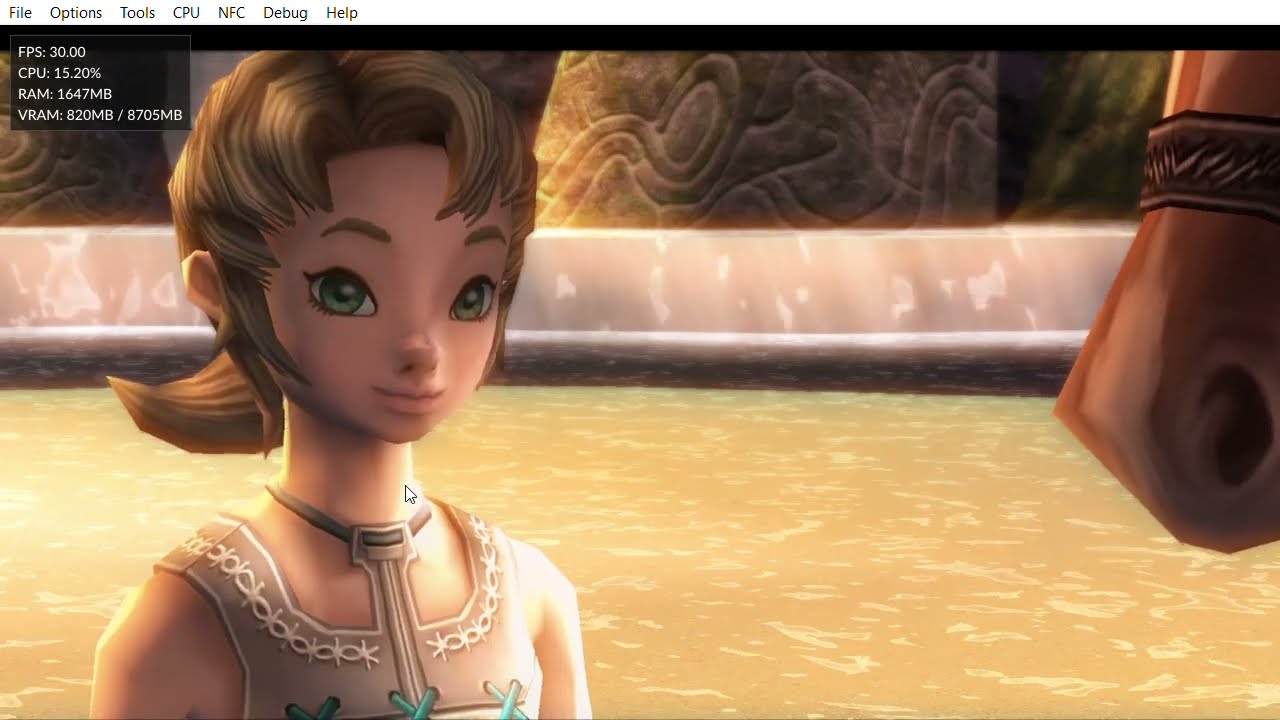Screen dimensions: 1280x720
Task: Open the Tools menu
Action: pyautogui.click(x=137, y=13)
